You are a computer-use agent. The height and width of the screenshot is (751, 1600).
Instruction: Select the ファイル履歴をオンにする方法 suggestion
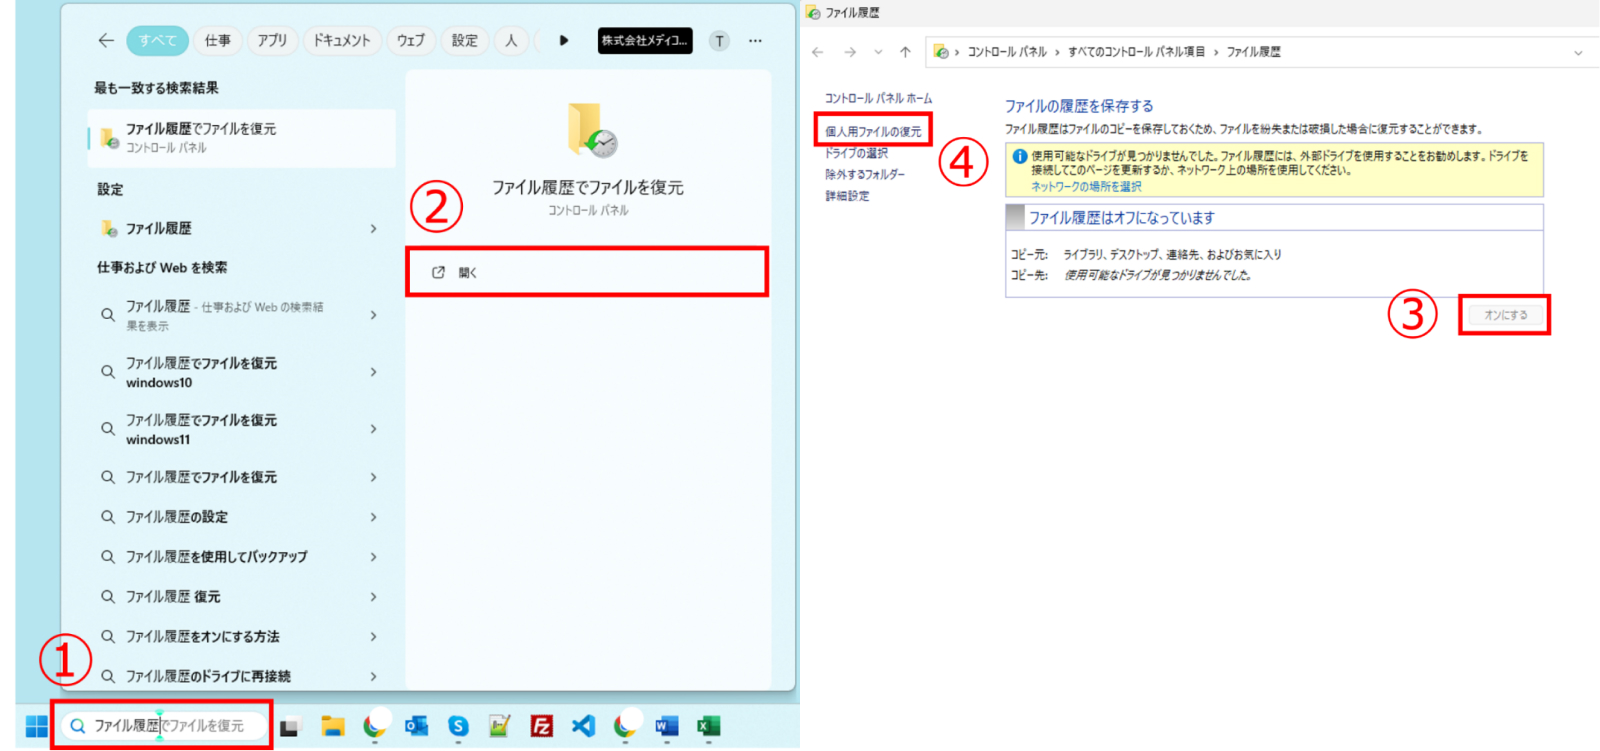coord(242,637)
